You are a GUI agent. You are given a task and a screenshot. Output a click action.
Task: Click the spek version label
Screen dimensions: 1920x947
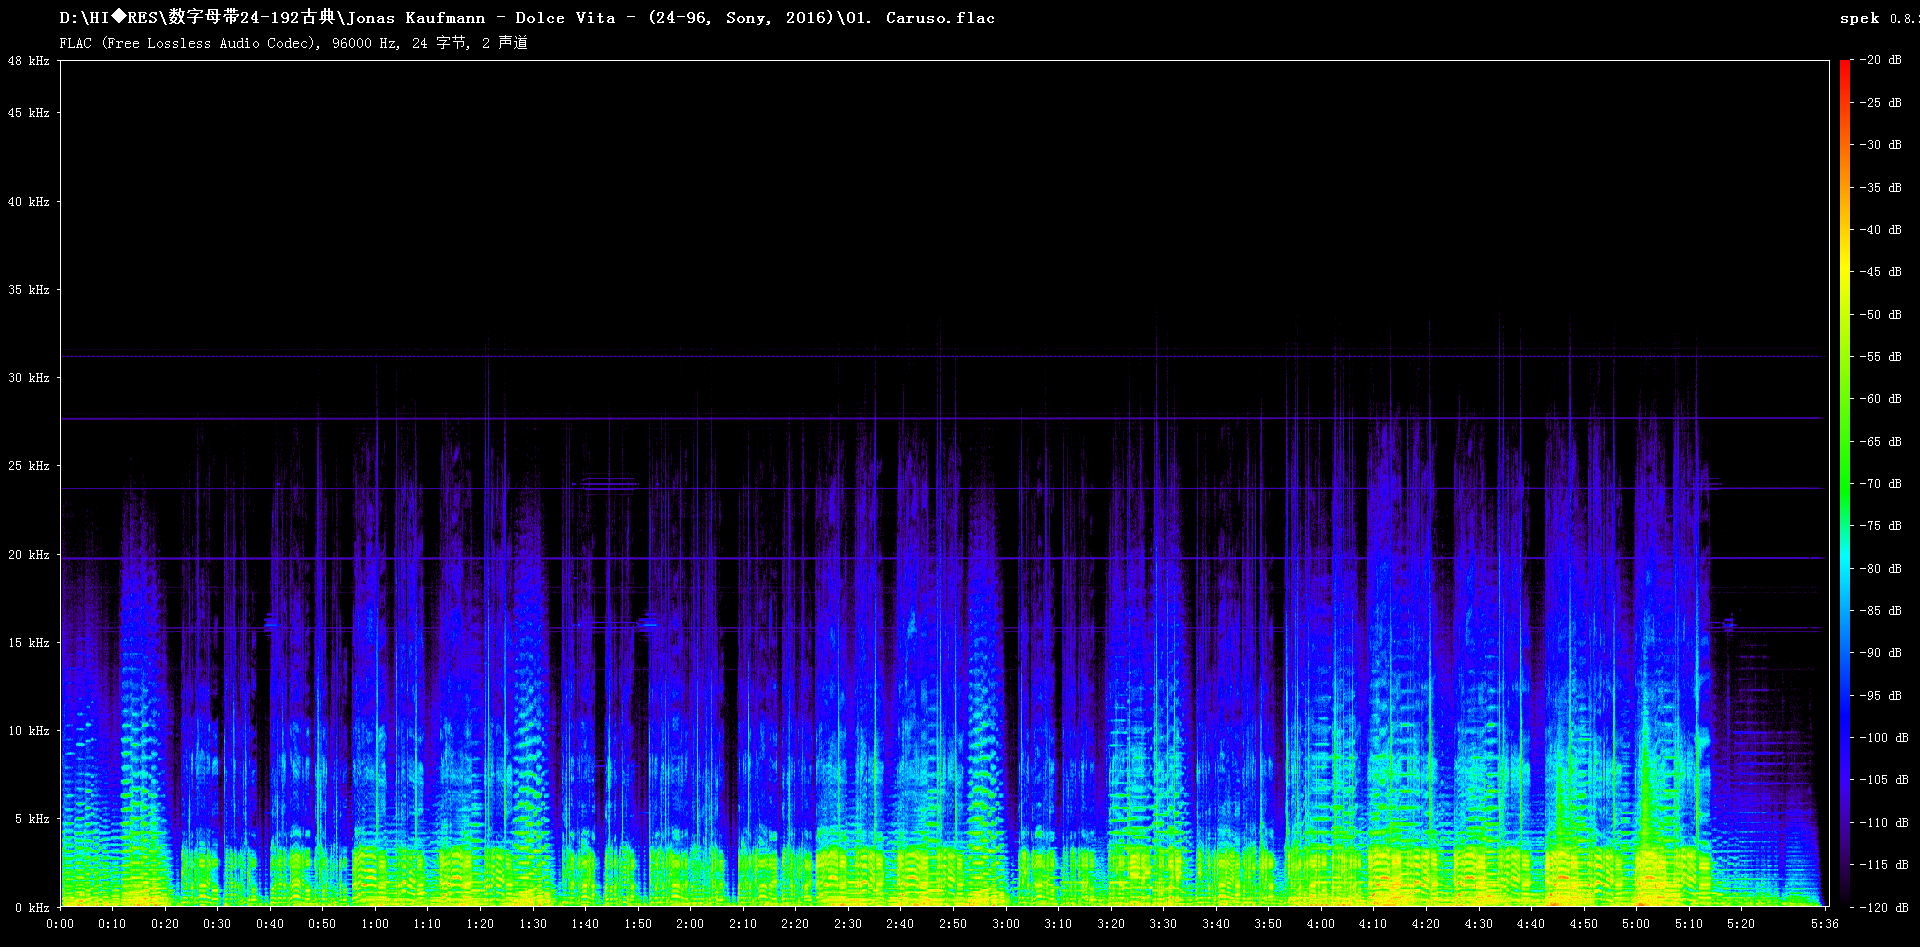[1876, 18]
